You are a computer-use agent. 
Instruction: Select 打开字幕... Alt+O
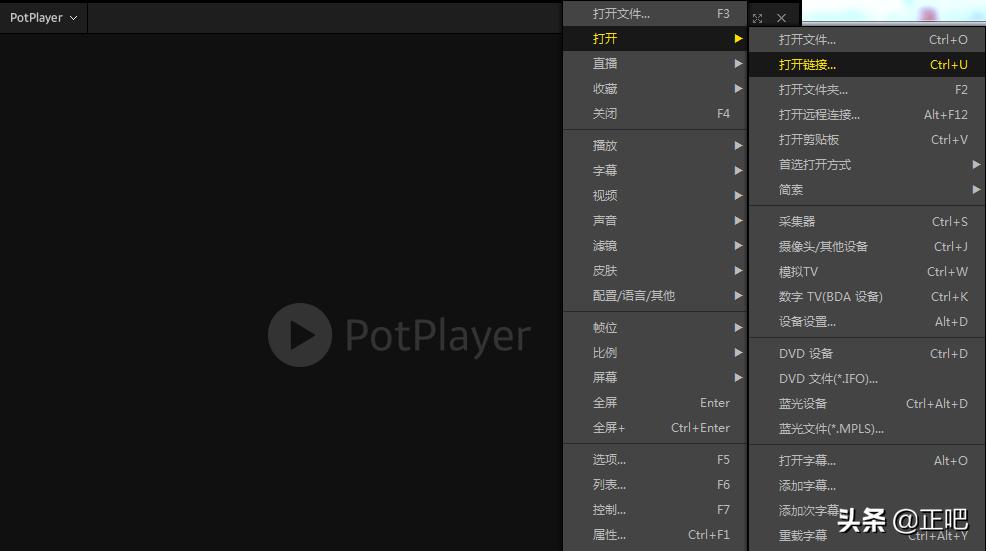click(867, 460)
